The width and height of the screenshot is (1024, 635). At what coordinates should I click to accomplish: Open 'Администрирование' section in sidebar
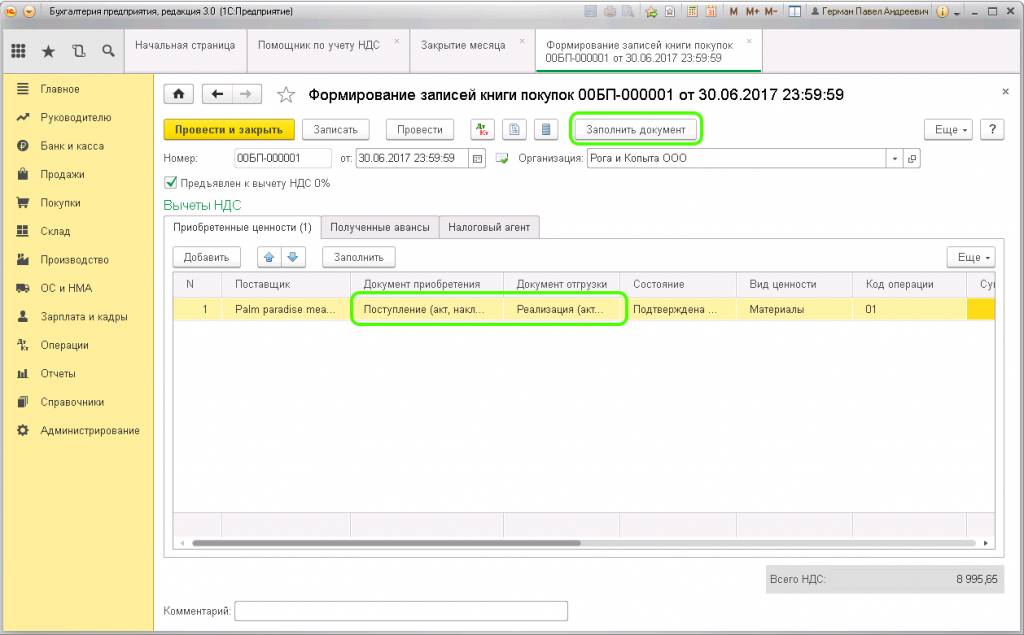tap(77, 431)
